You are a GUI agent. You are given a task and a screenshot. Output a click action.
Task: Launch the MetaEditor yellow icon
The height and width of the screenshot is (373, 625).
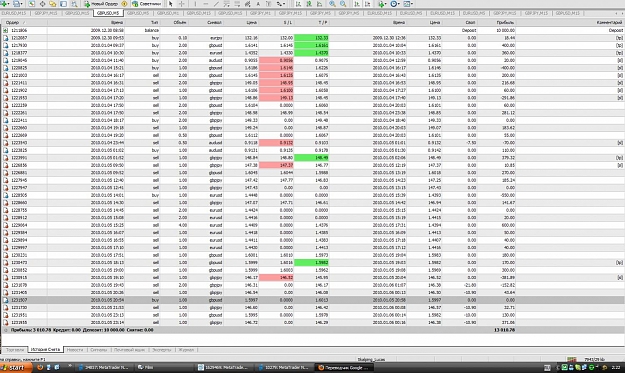(124, 4)
